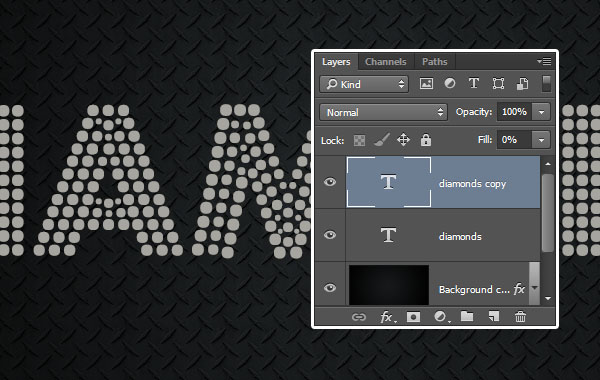
Task: Expand Background copy layer effects arrow
Action: coord(535,287)
